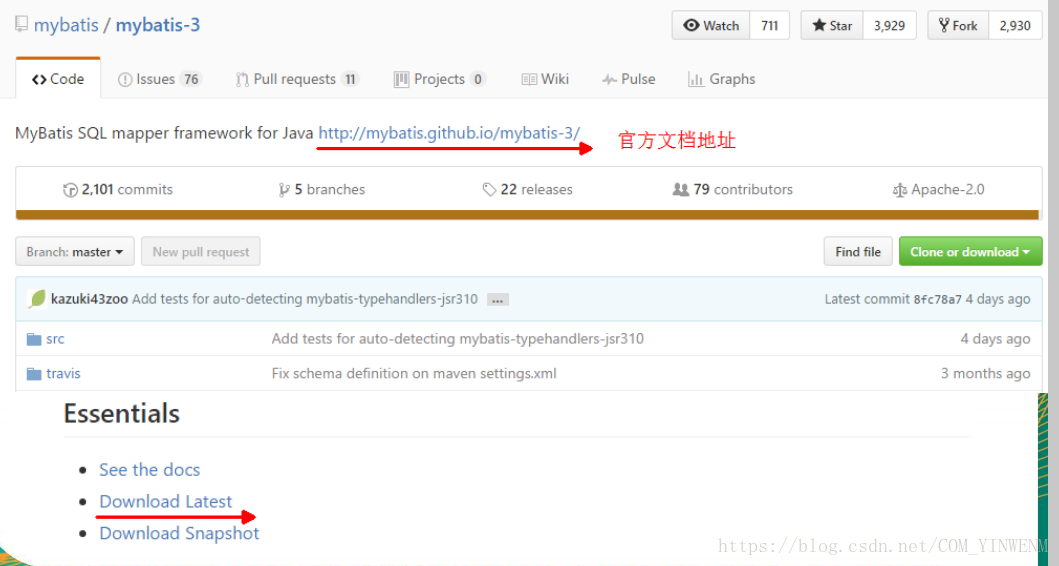Star the repository
This screenshot has width=1059, height=566.
point(832,26)
